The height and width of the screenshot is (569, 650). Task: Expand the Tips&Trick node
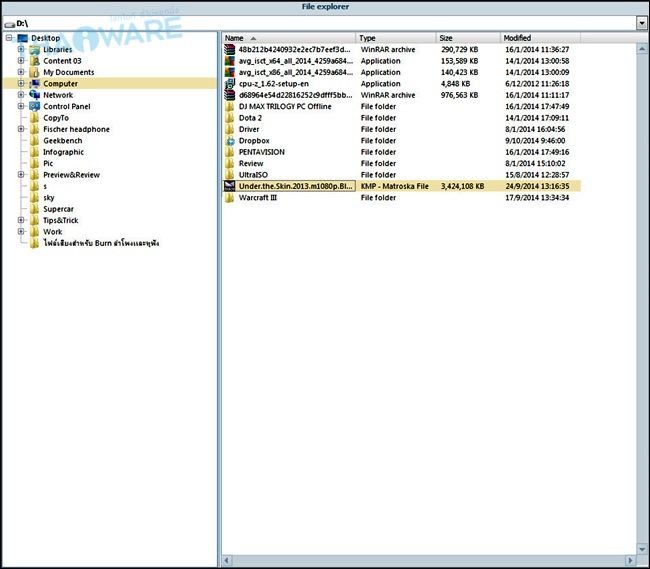coord(21,220)
